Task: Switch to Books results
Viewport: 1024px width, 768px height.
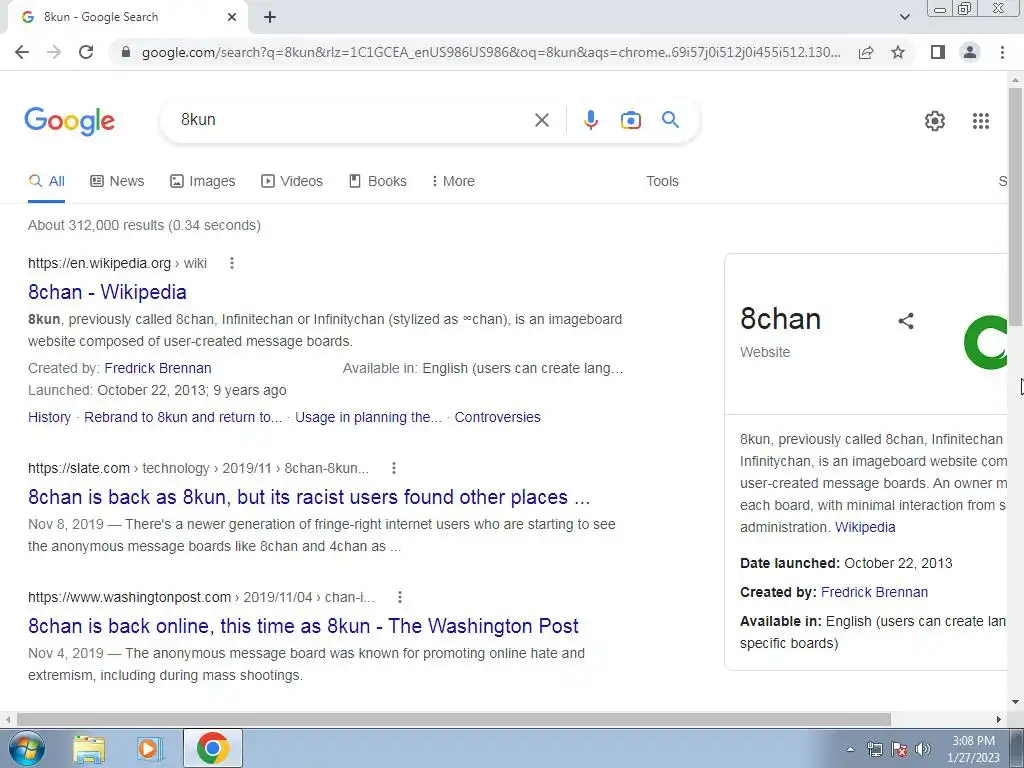Action: coord(377,181)
